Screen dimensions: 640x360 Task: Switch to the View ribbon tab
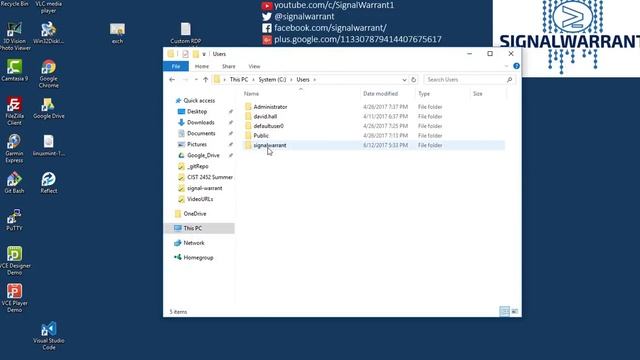tap(254, 66)
